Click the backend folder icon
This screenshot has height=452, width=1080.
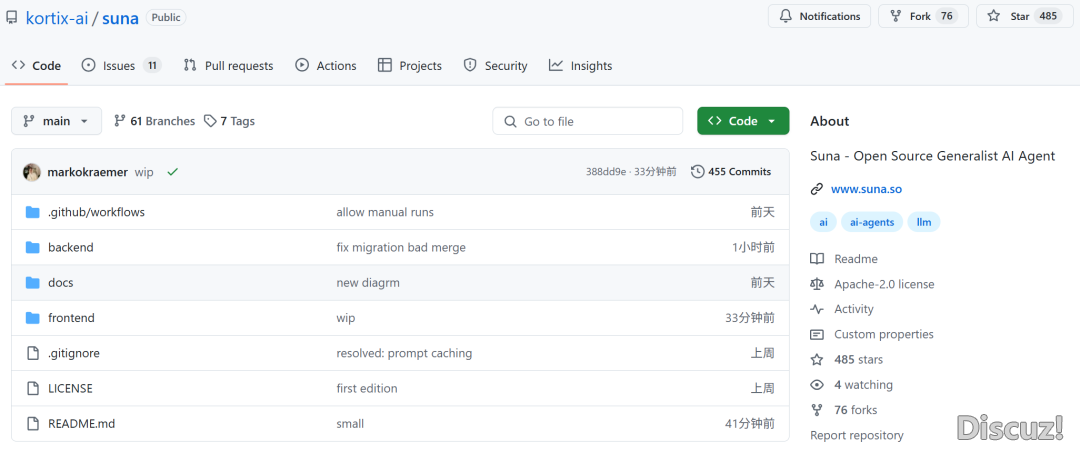tap(32, 247)
